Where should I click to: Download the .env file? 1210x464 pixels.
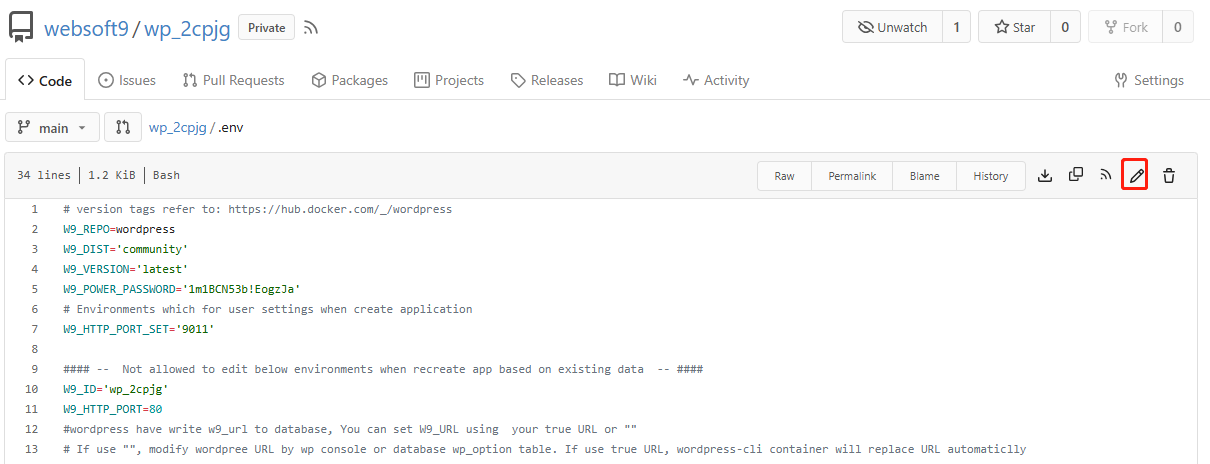coord(1045,176)
